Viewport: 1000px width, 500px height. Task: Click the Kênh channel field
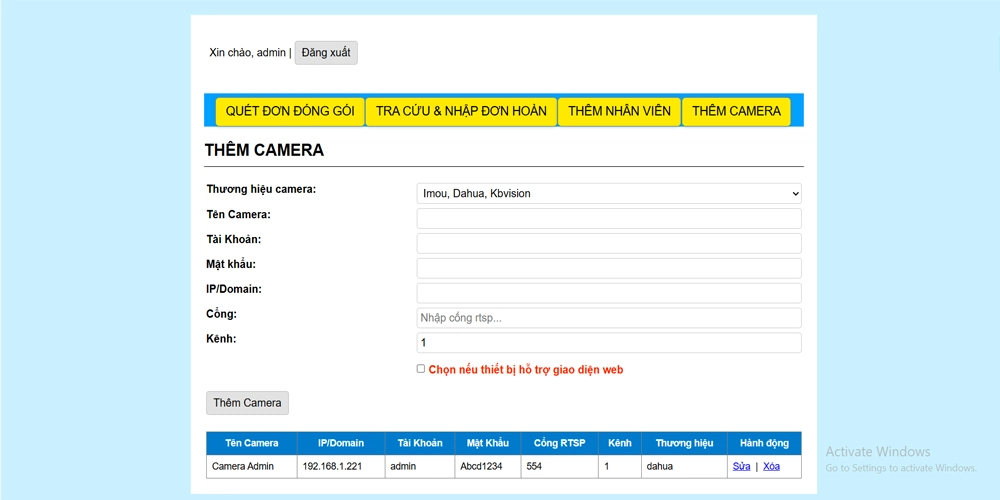click(608, 343)
